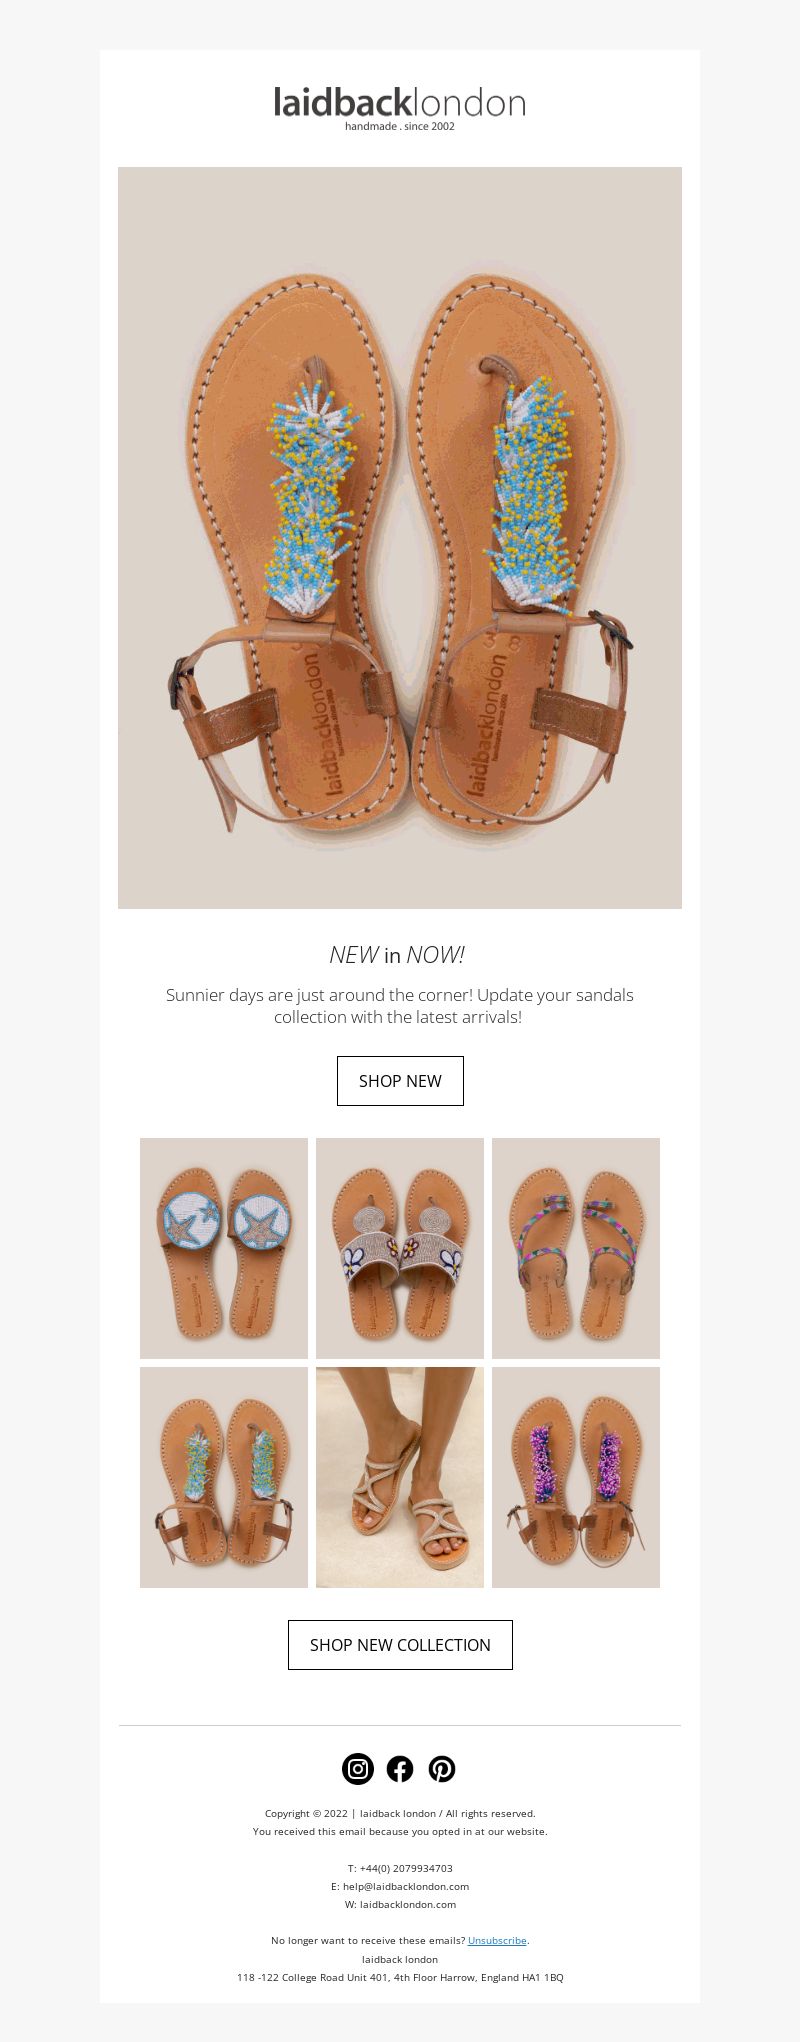Click the handmade since 2002 tagline
This screenshot has height=2042, width=800.
pos(400,127)
